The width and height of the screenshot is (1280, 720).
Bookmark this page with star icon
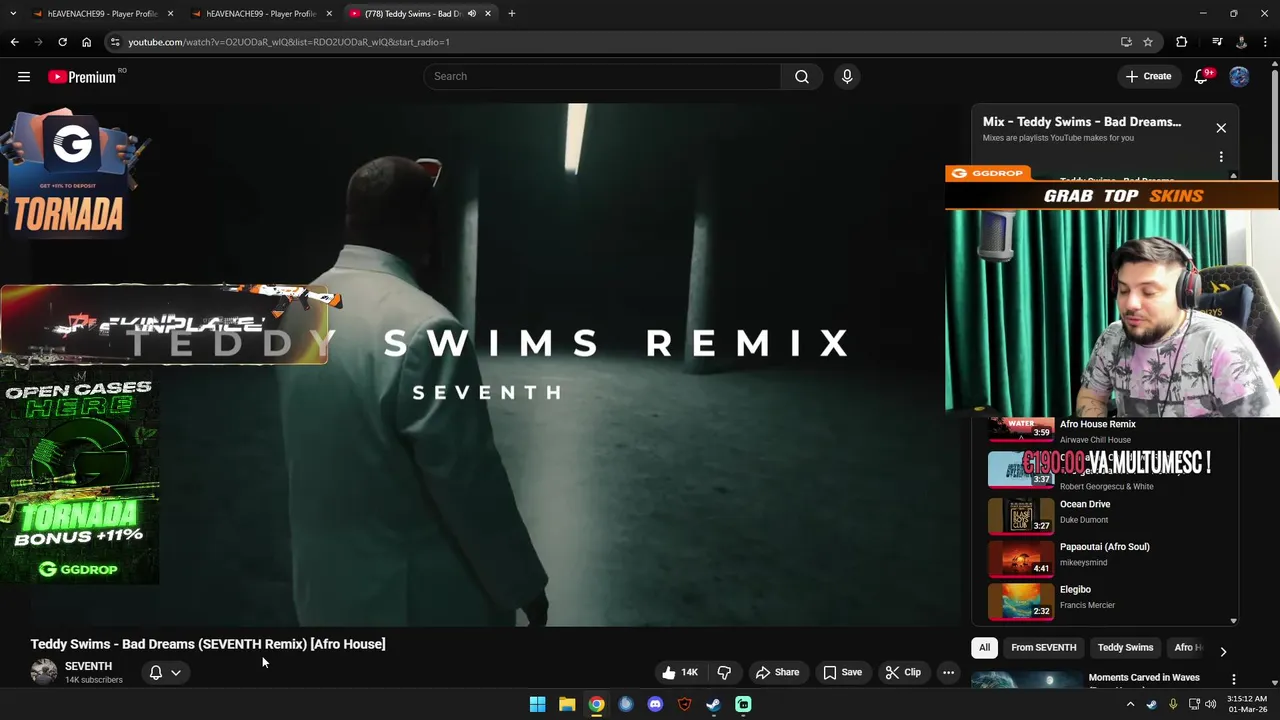click(1148, 42)
